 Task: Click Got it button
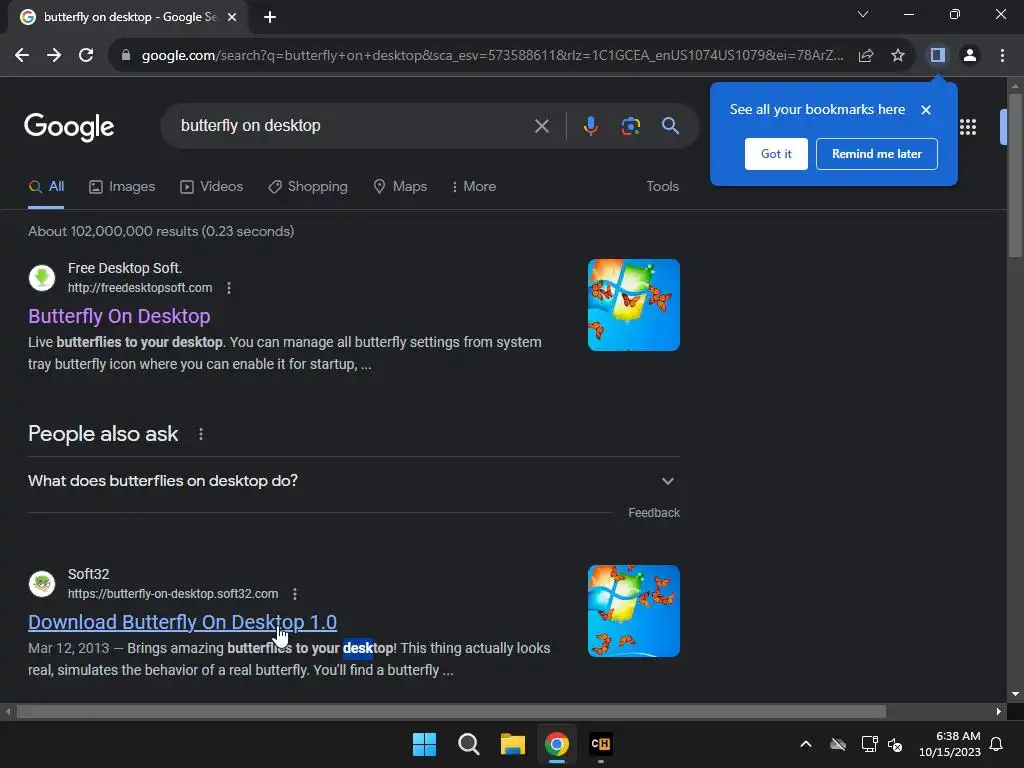click(776, 154)
